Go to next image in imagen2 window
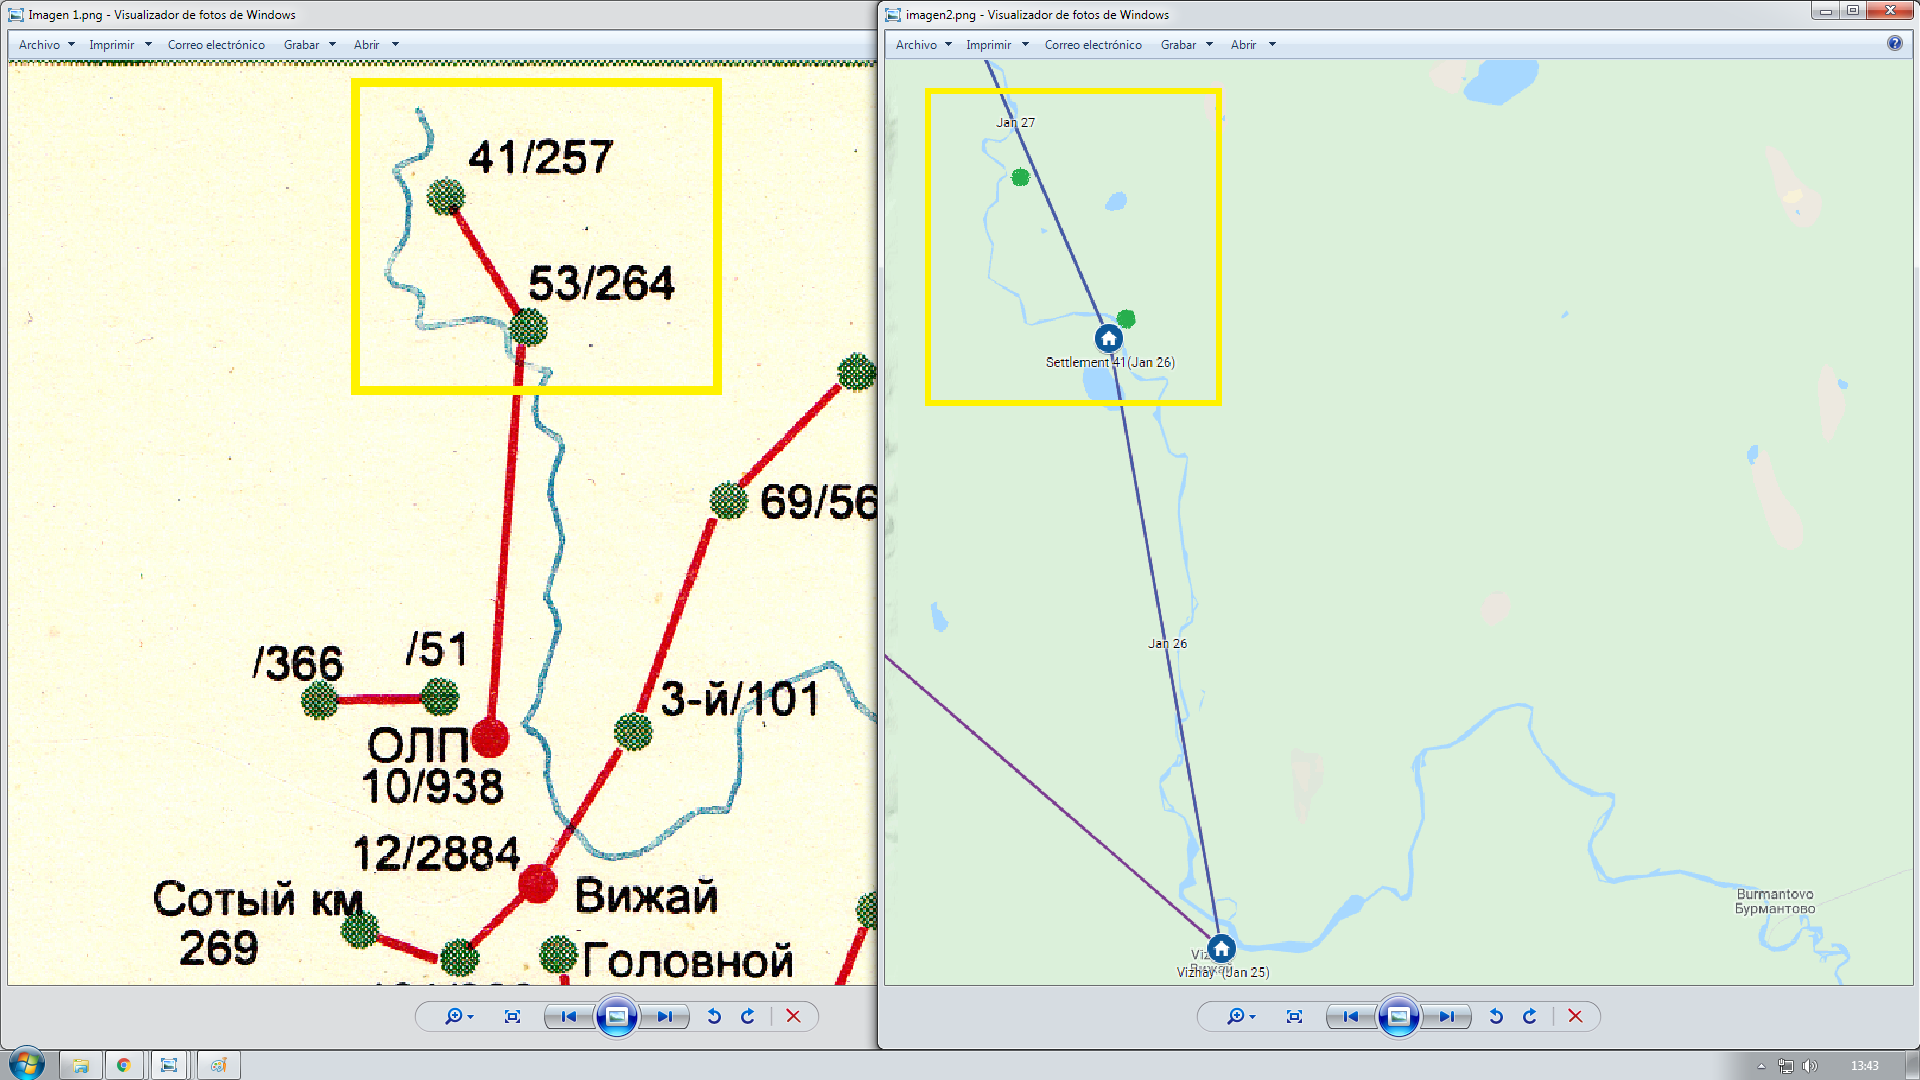The width and height of the screenshot is (1920, 1080). (1446, 1016)
